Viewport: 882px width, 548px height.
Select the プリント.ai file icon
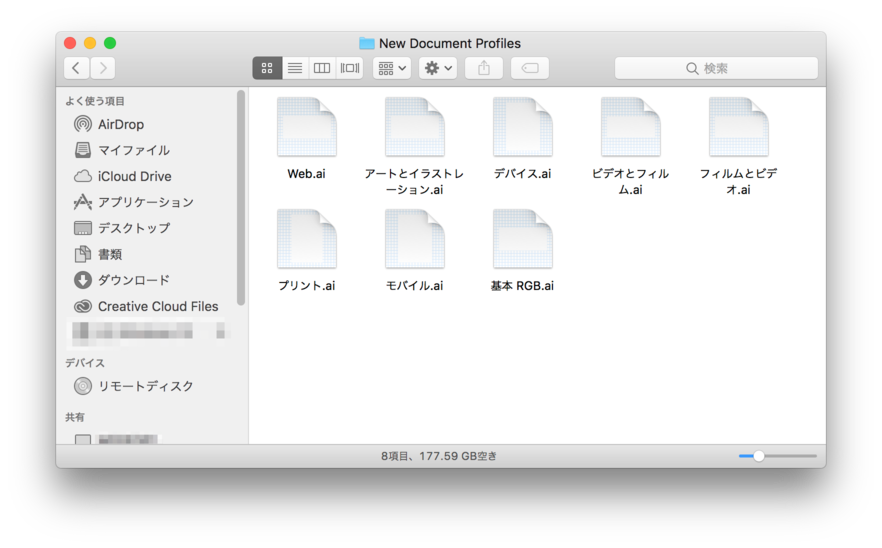point(307,239)
